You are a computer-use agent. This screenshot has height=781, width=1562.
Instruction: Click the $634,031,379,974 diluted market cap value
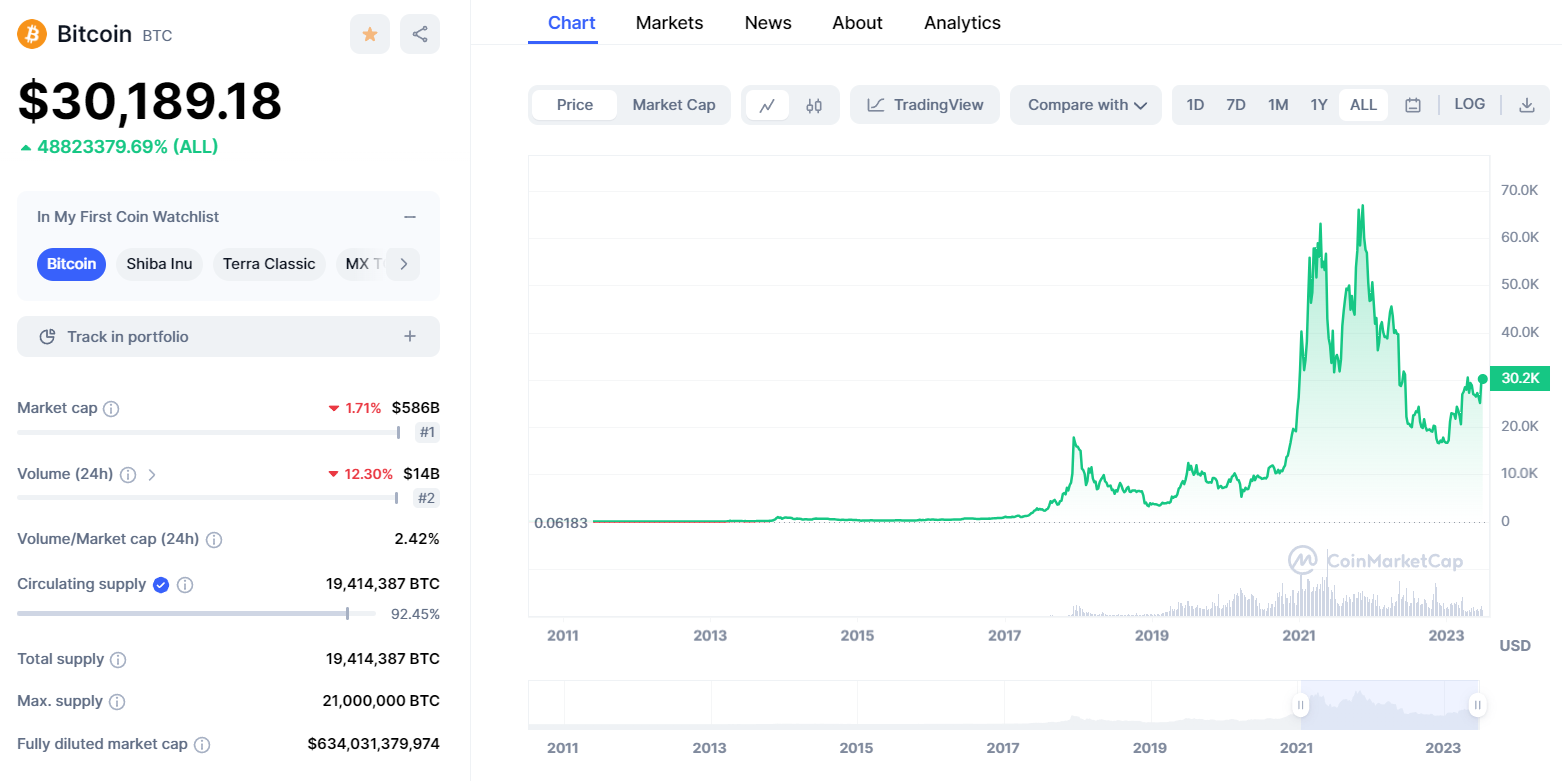point(373,744)
